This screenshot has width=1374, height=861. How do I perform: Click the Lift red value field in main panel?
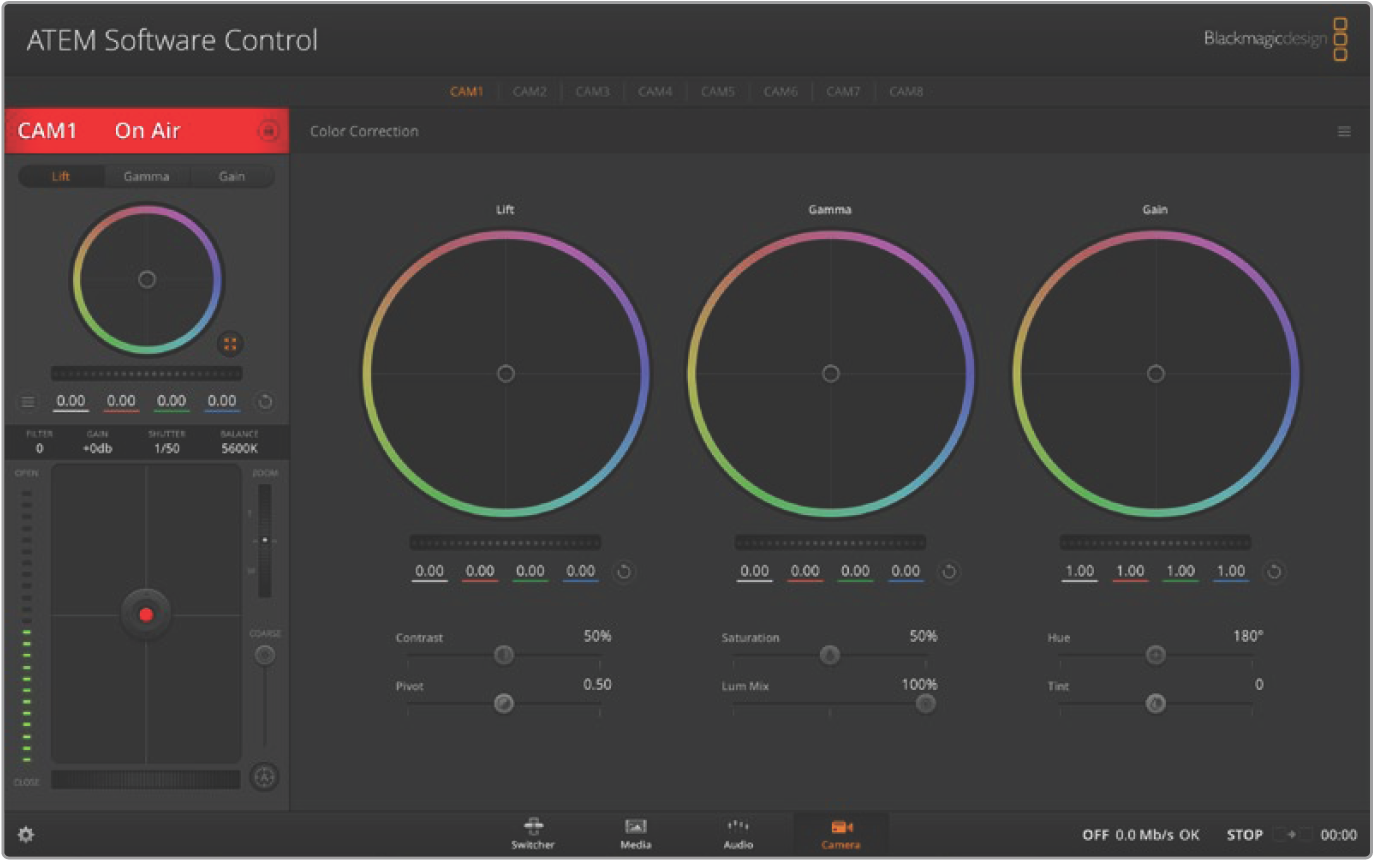coord(480,572)
